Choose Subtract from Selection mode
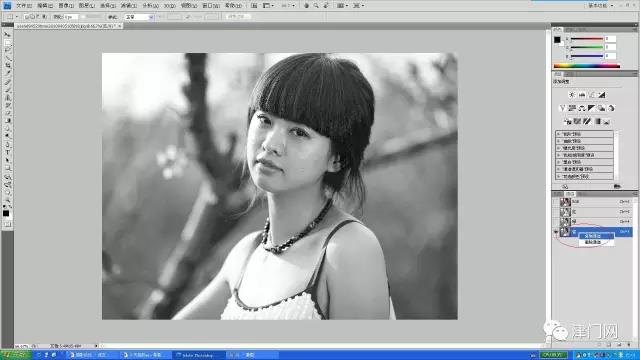The width and height of the screenshot is (640, 360). click(x=38, y=17)
